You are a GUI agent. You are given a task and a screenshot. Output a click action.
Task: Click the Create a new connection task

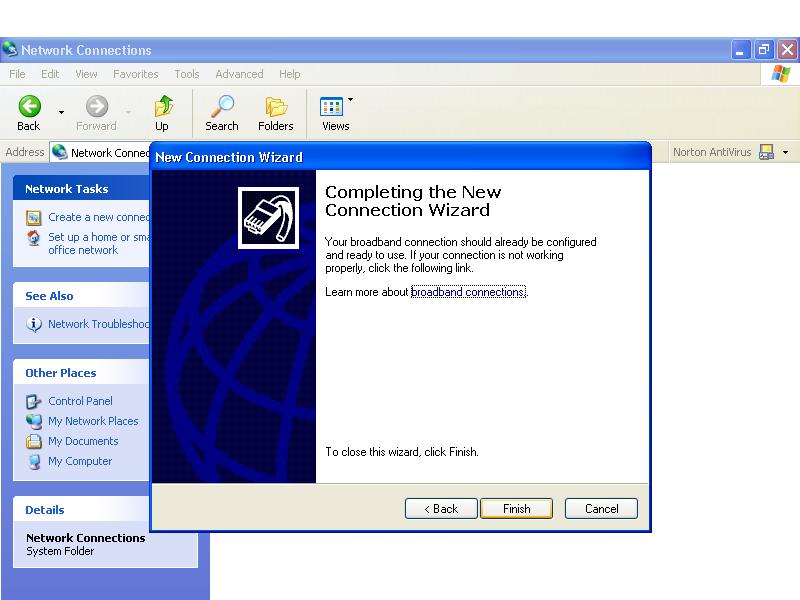click(x=99, y=217)
